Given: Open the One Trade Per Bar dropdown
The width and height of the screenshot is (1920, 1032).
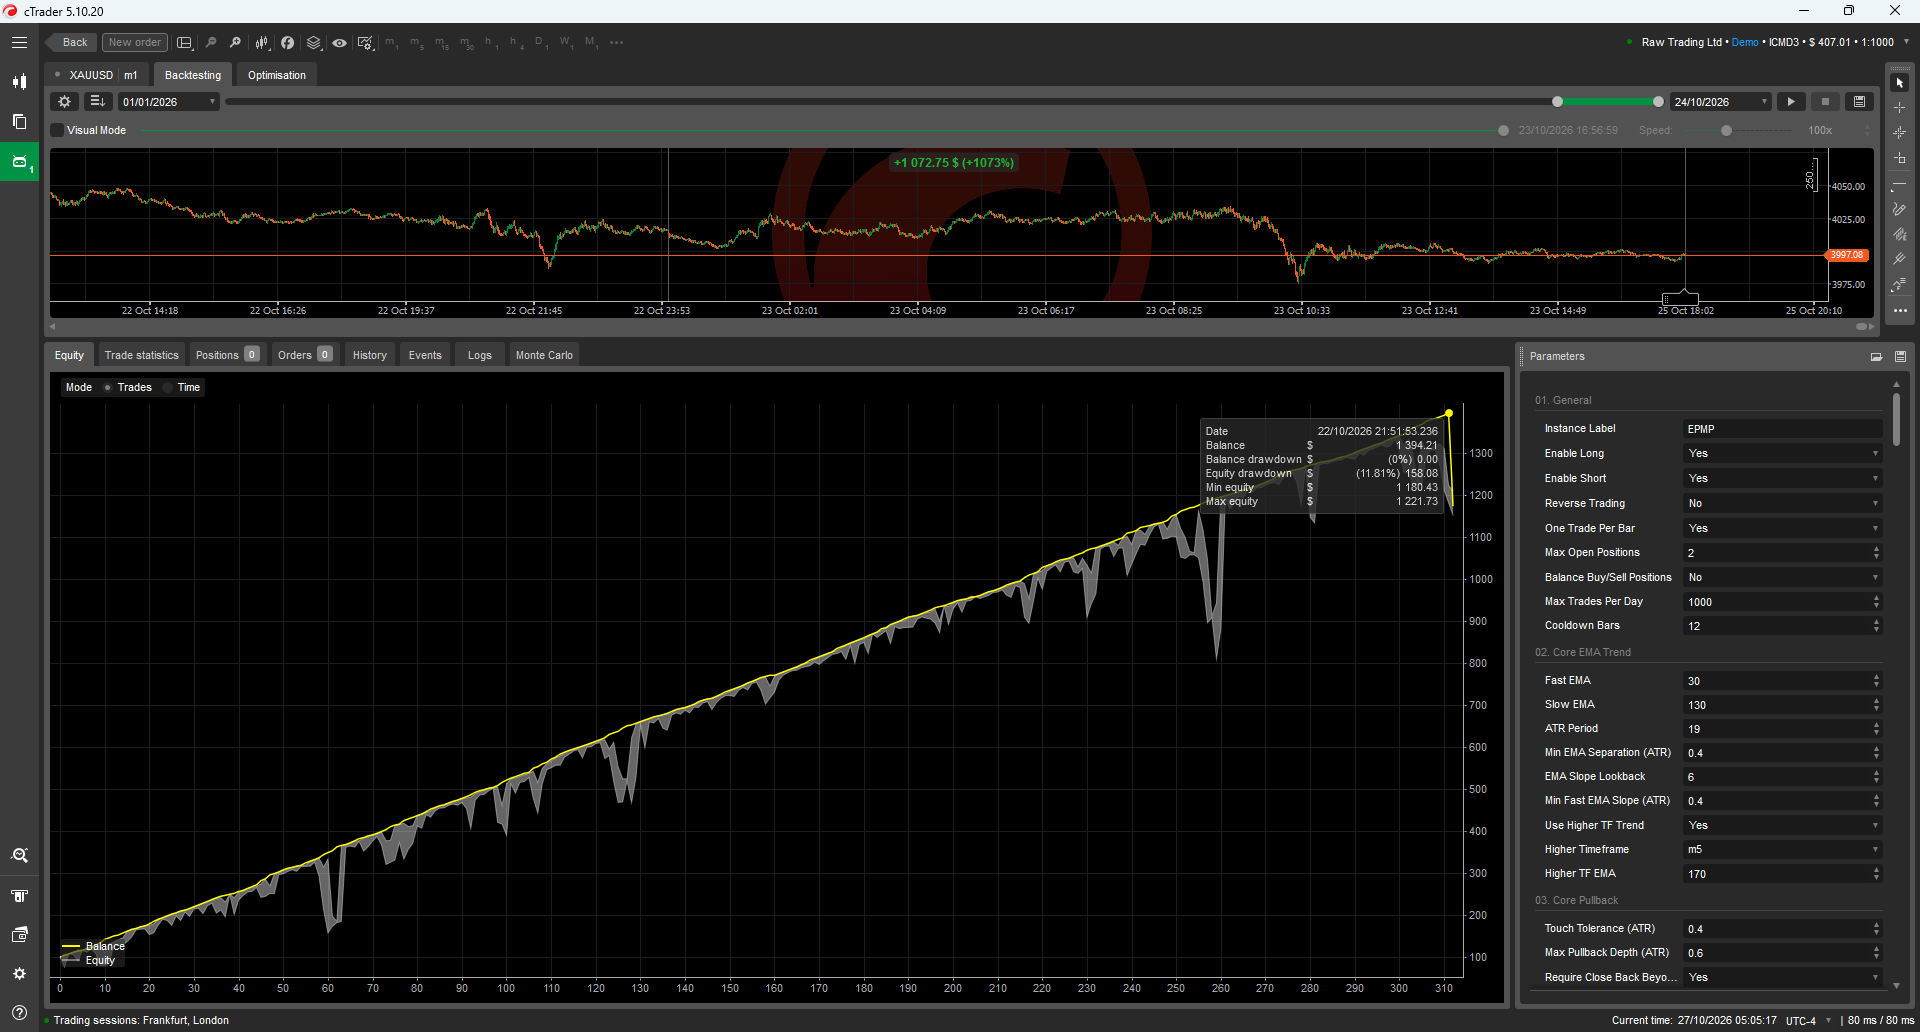Looking at the screenshot, I should pos(1783,529).
